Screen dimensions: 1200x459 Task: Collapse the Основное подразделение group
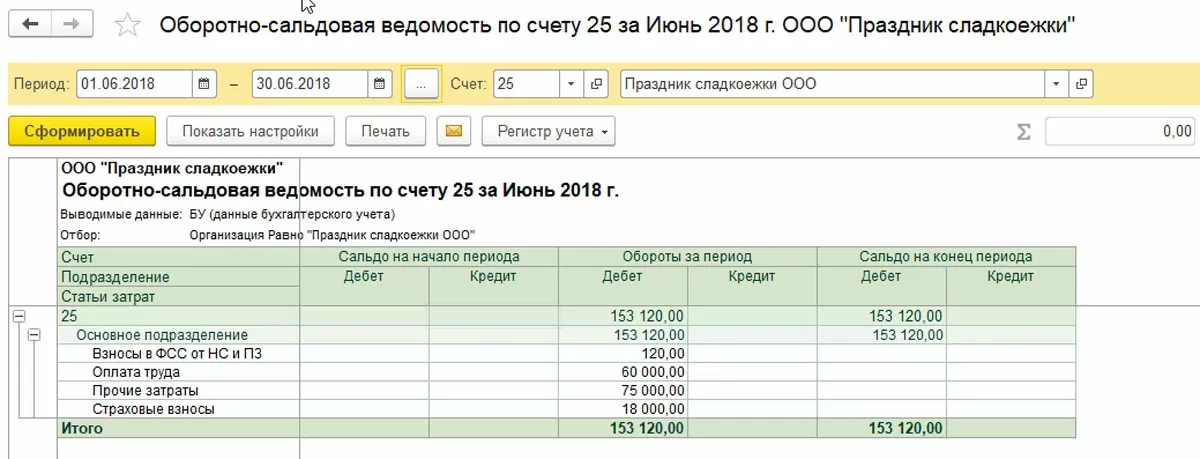[34, 335]
